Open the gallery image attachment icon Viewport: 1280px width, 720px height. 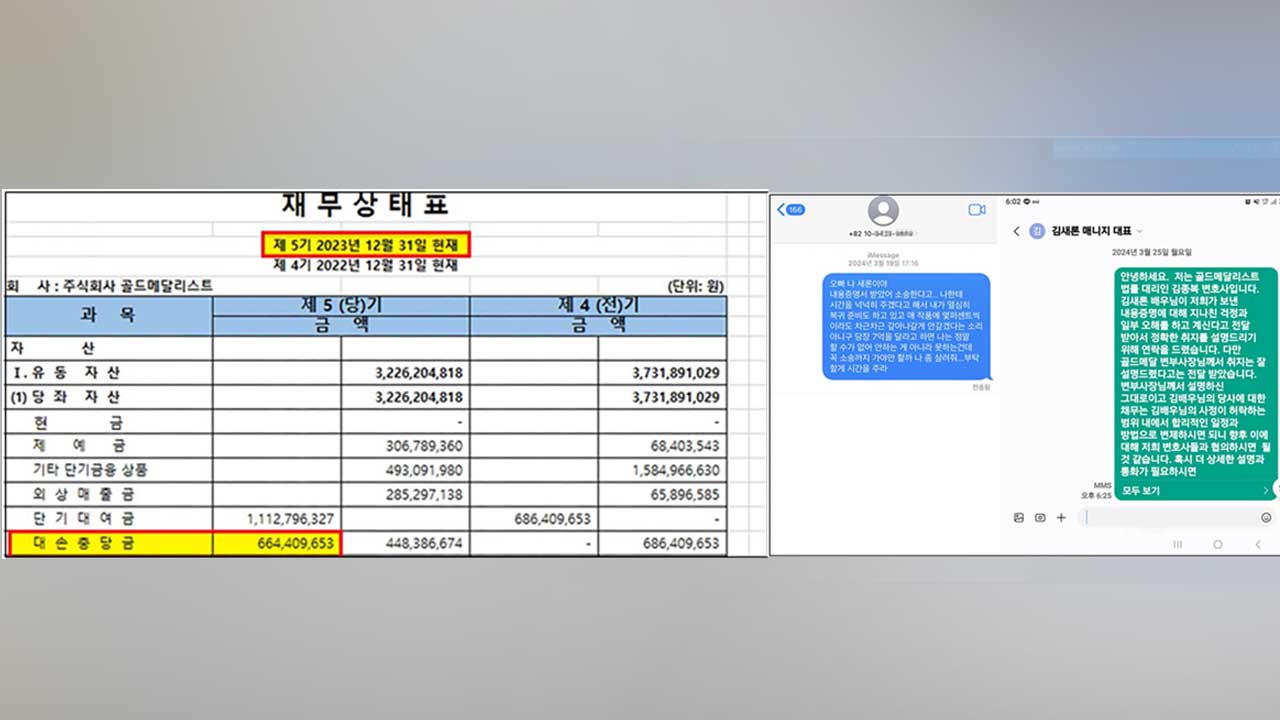(x=1018, y=517)
